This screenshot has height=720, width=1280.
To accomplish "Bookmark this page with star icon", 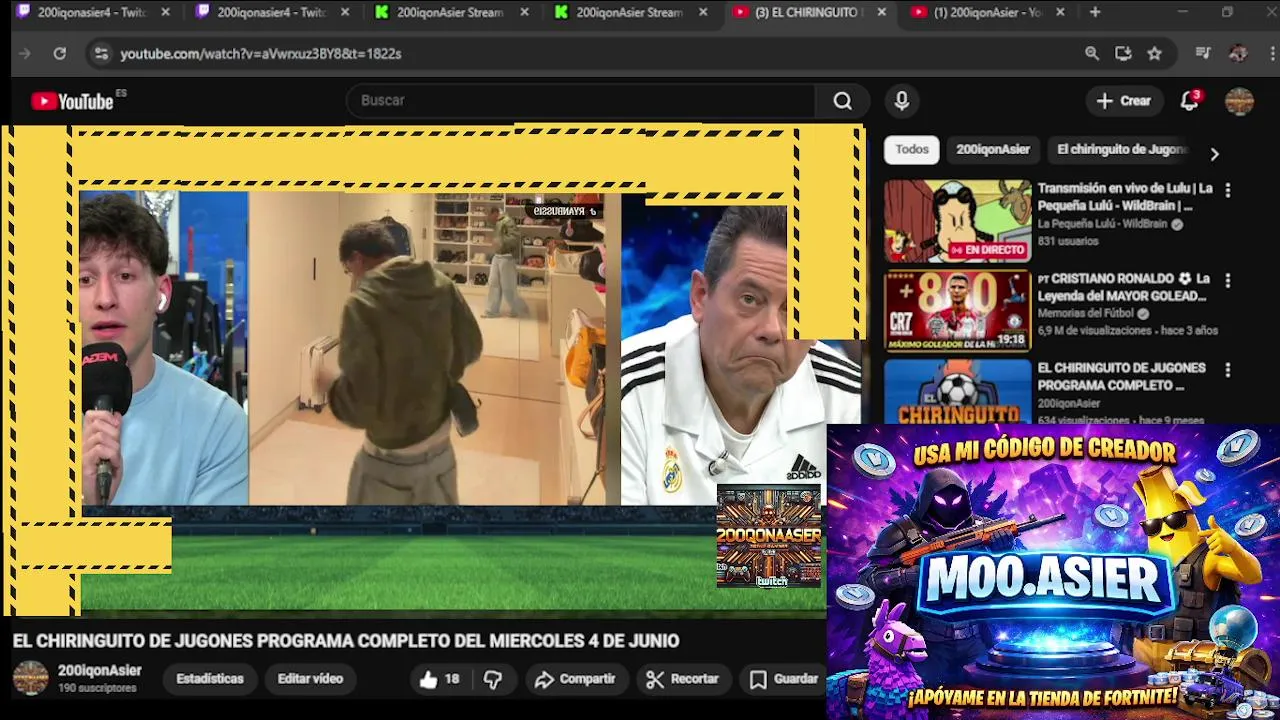I will 1155,54.
